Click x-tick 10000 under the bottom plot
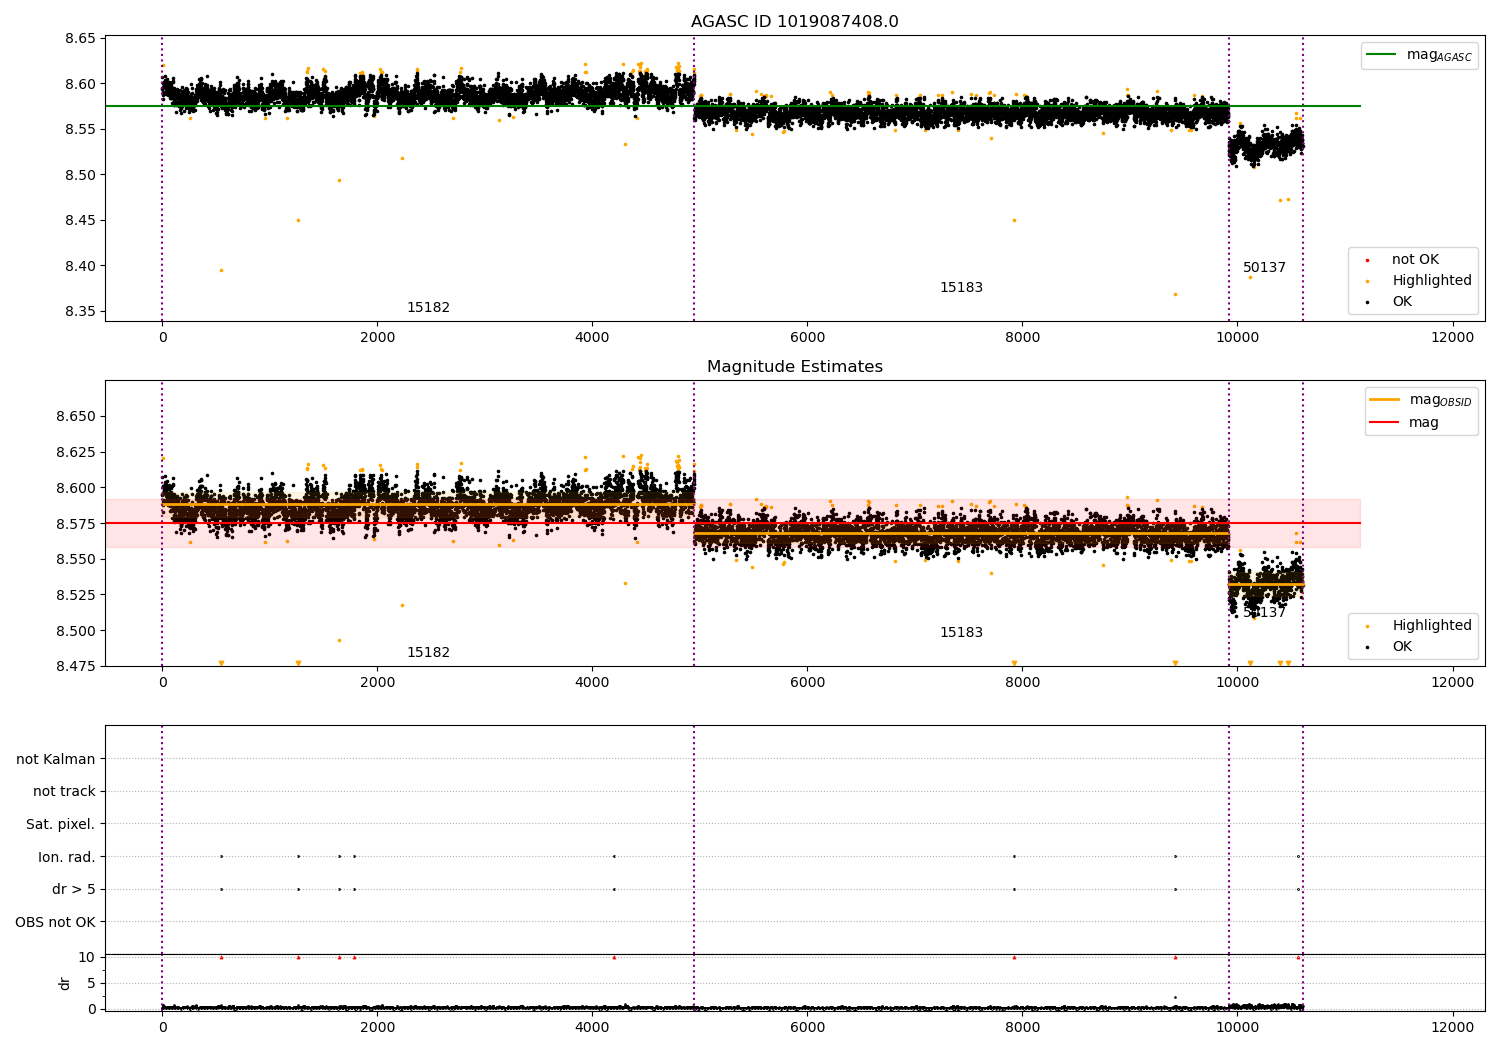This screenshot has height=1050, width=1500. [x=1237, y=1028]
